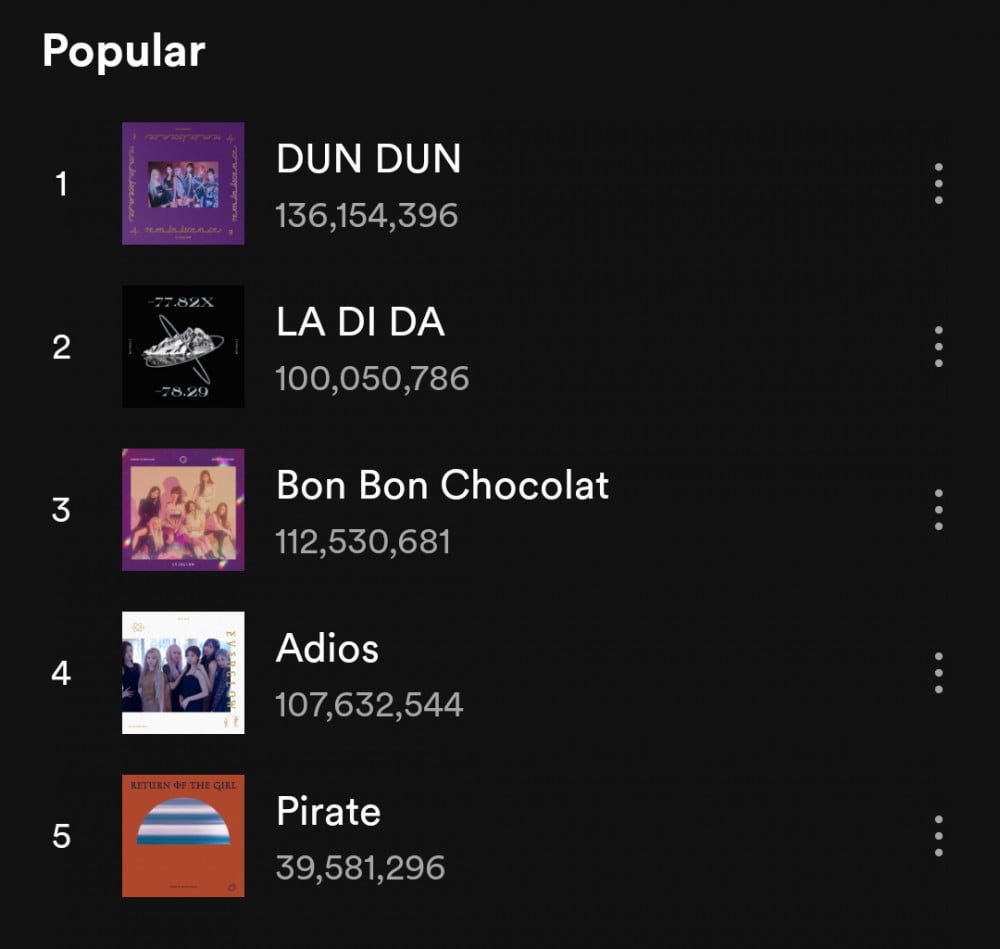Select track number 1 in list
Screen dimensions: 1000x949
click(61, 184)
